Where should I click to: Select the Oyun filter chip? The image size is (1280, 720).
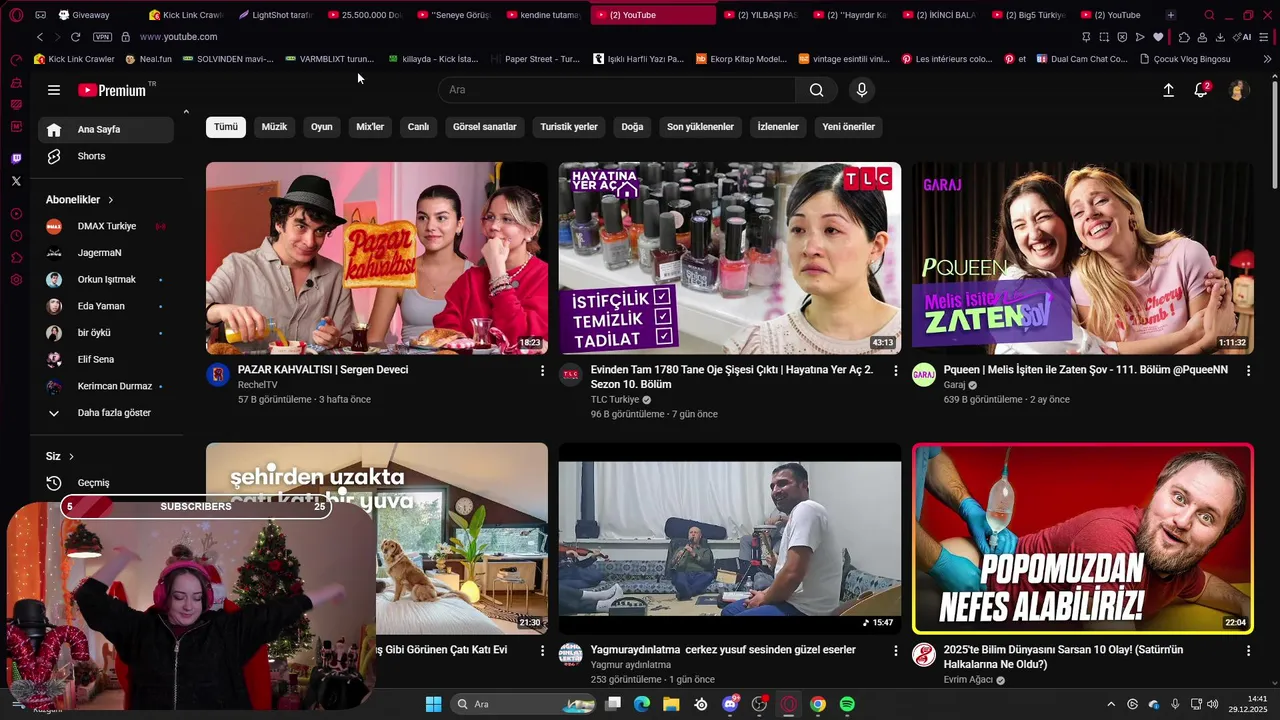321,127
